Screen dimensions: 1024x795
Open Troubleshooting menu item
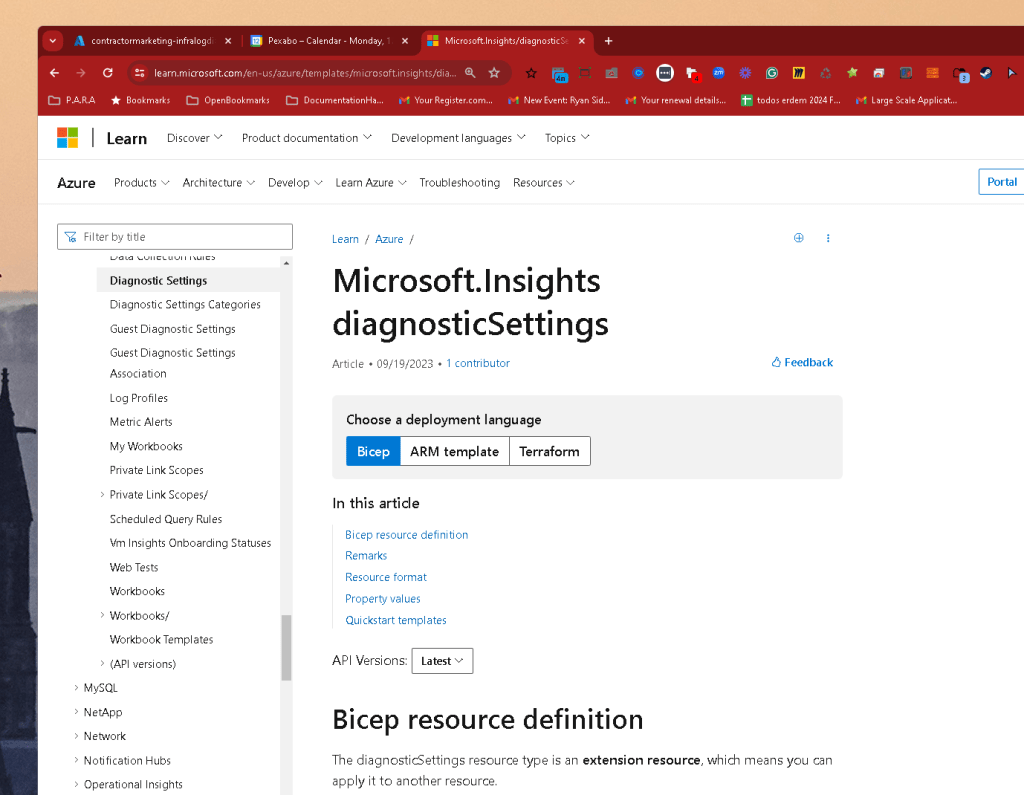click(459, 183)
